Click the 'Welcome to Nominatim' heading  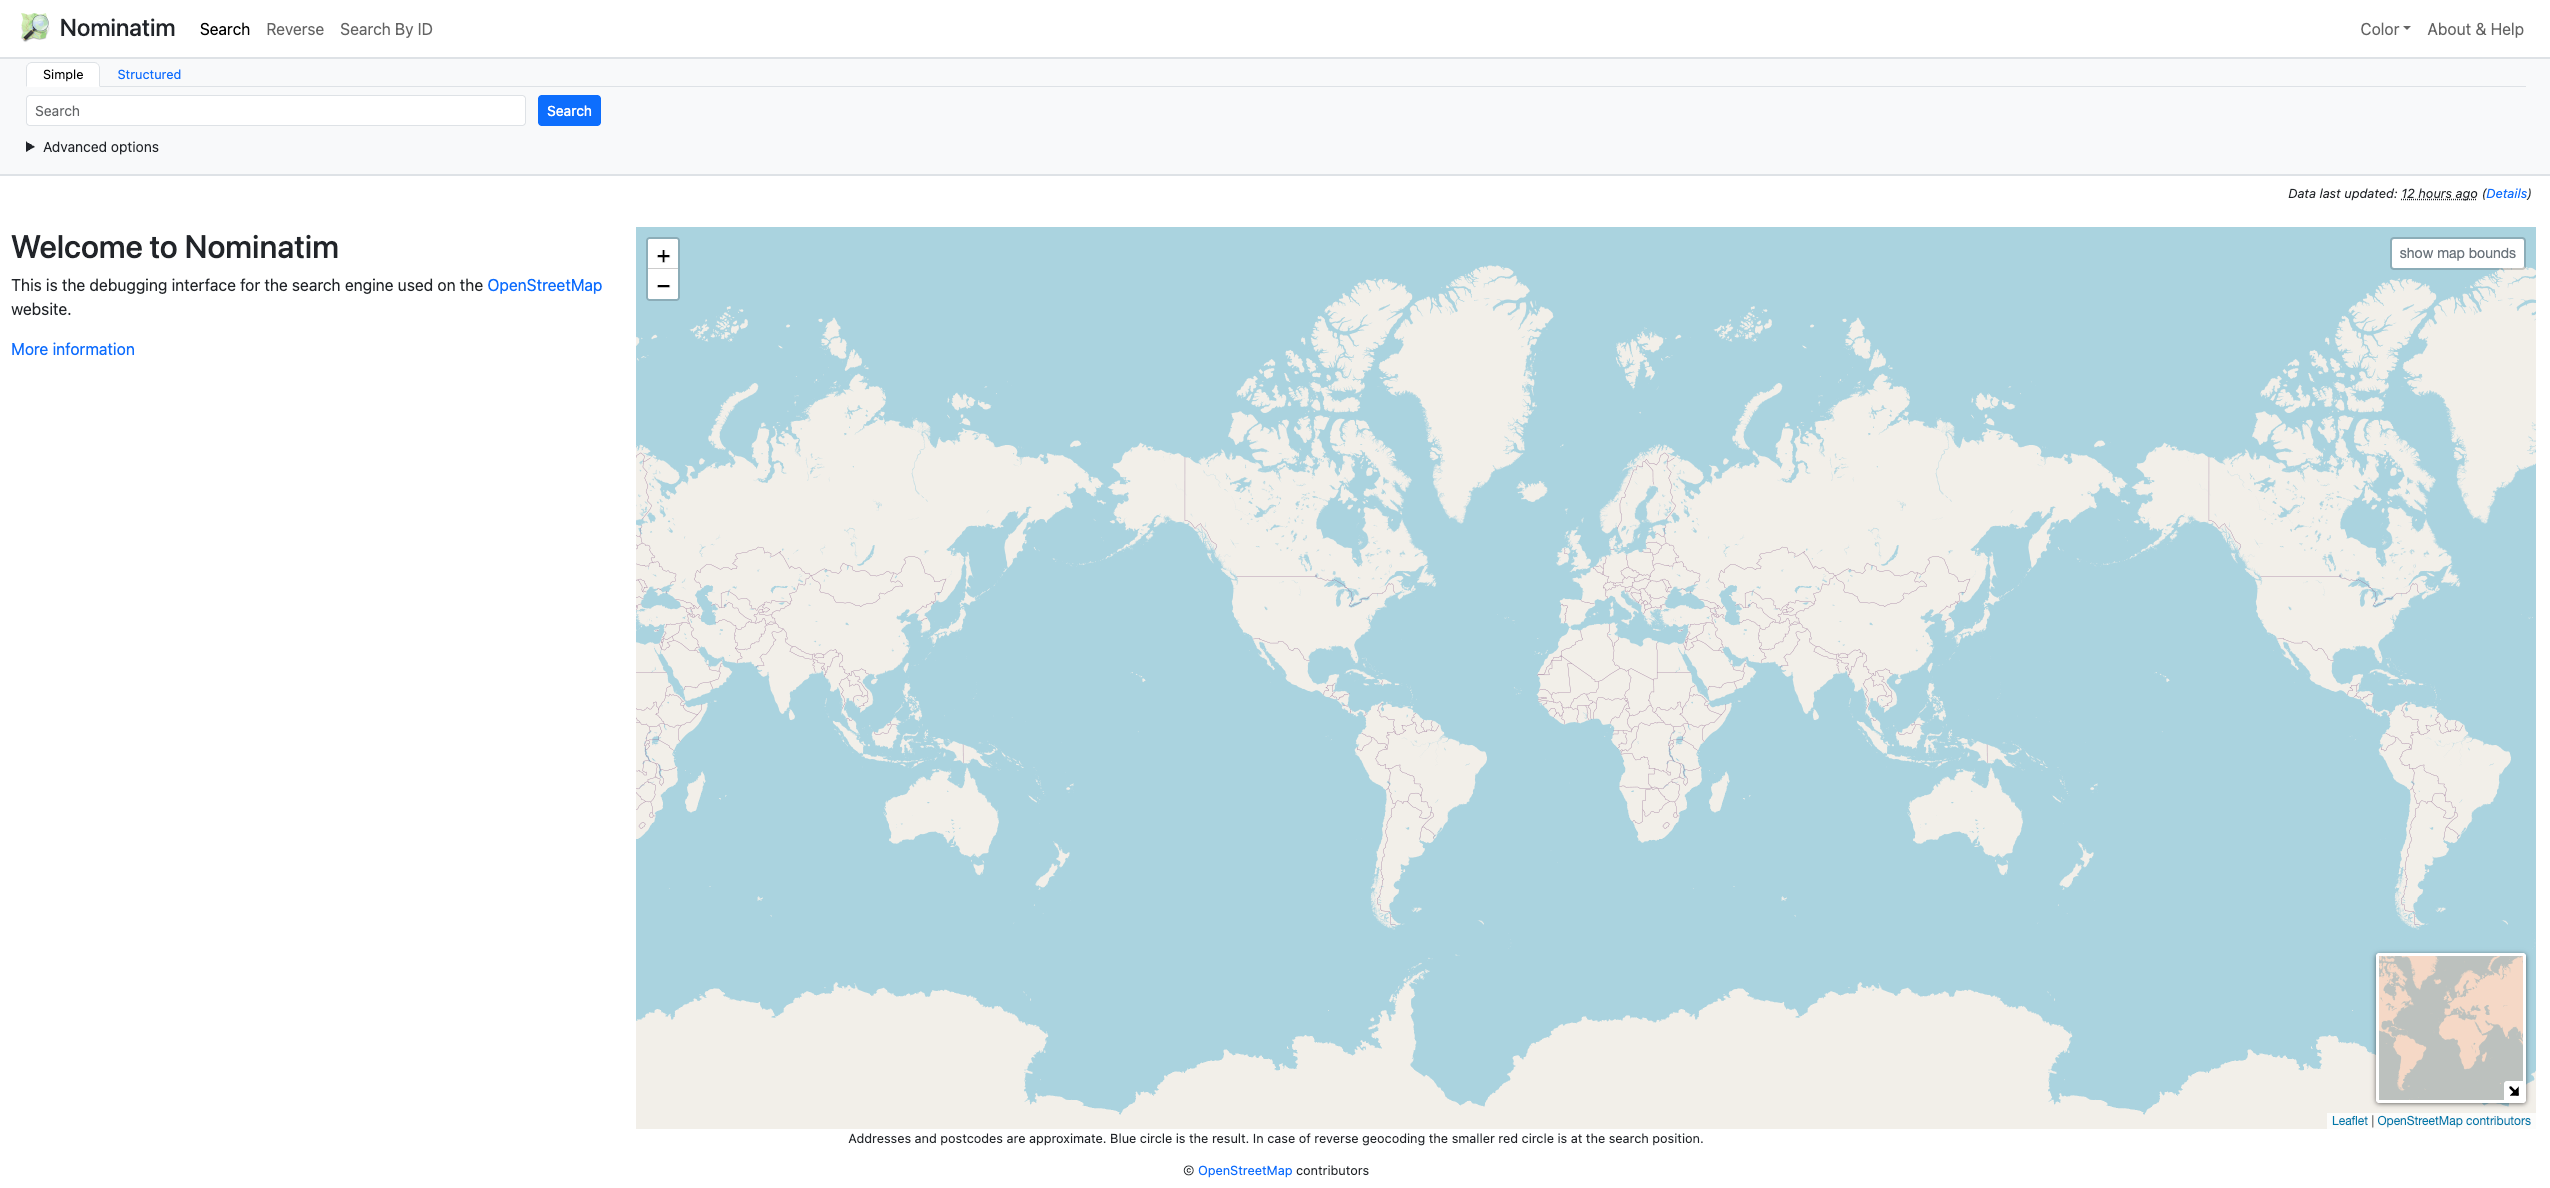[175, 247]
